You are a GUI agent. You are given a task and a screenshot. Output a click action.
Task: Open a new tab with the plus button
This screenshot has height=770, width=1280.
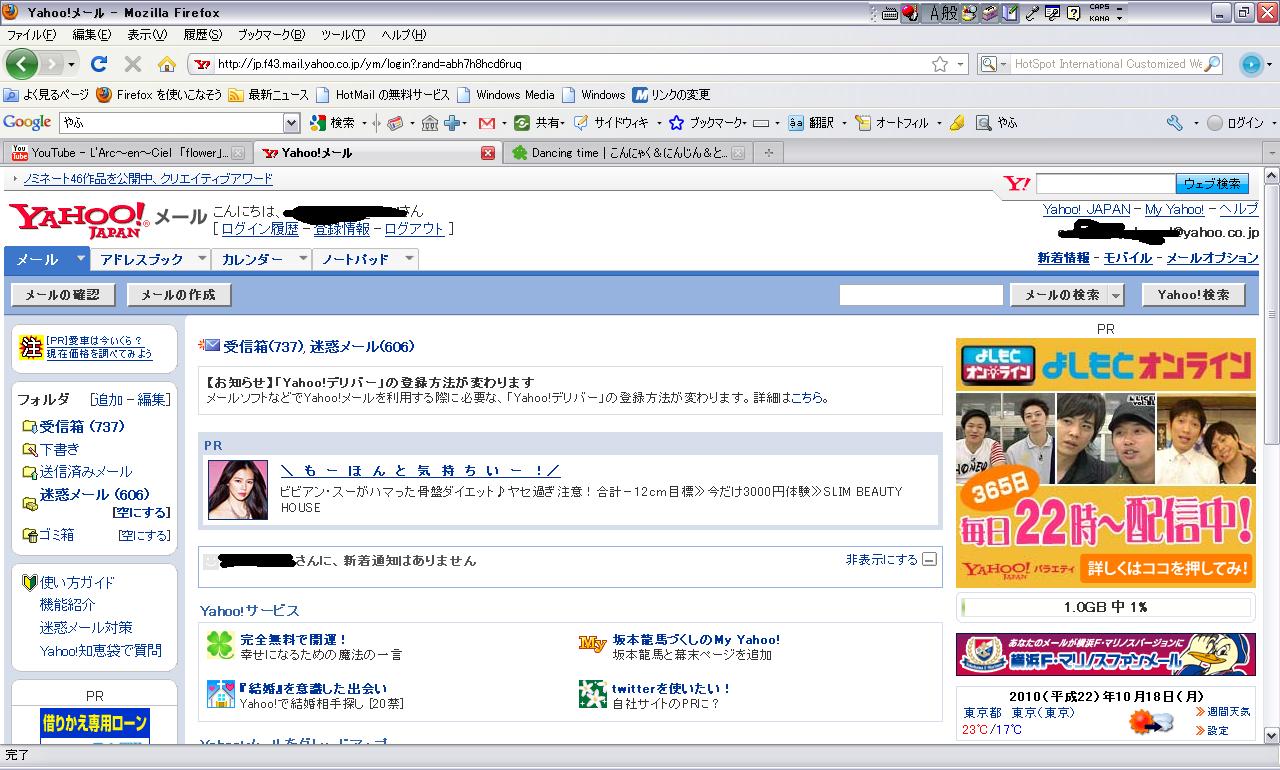click(768, 153)
